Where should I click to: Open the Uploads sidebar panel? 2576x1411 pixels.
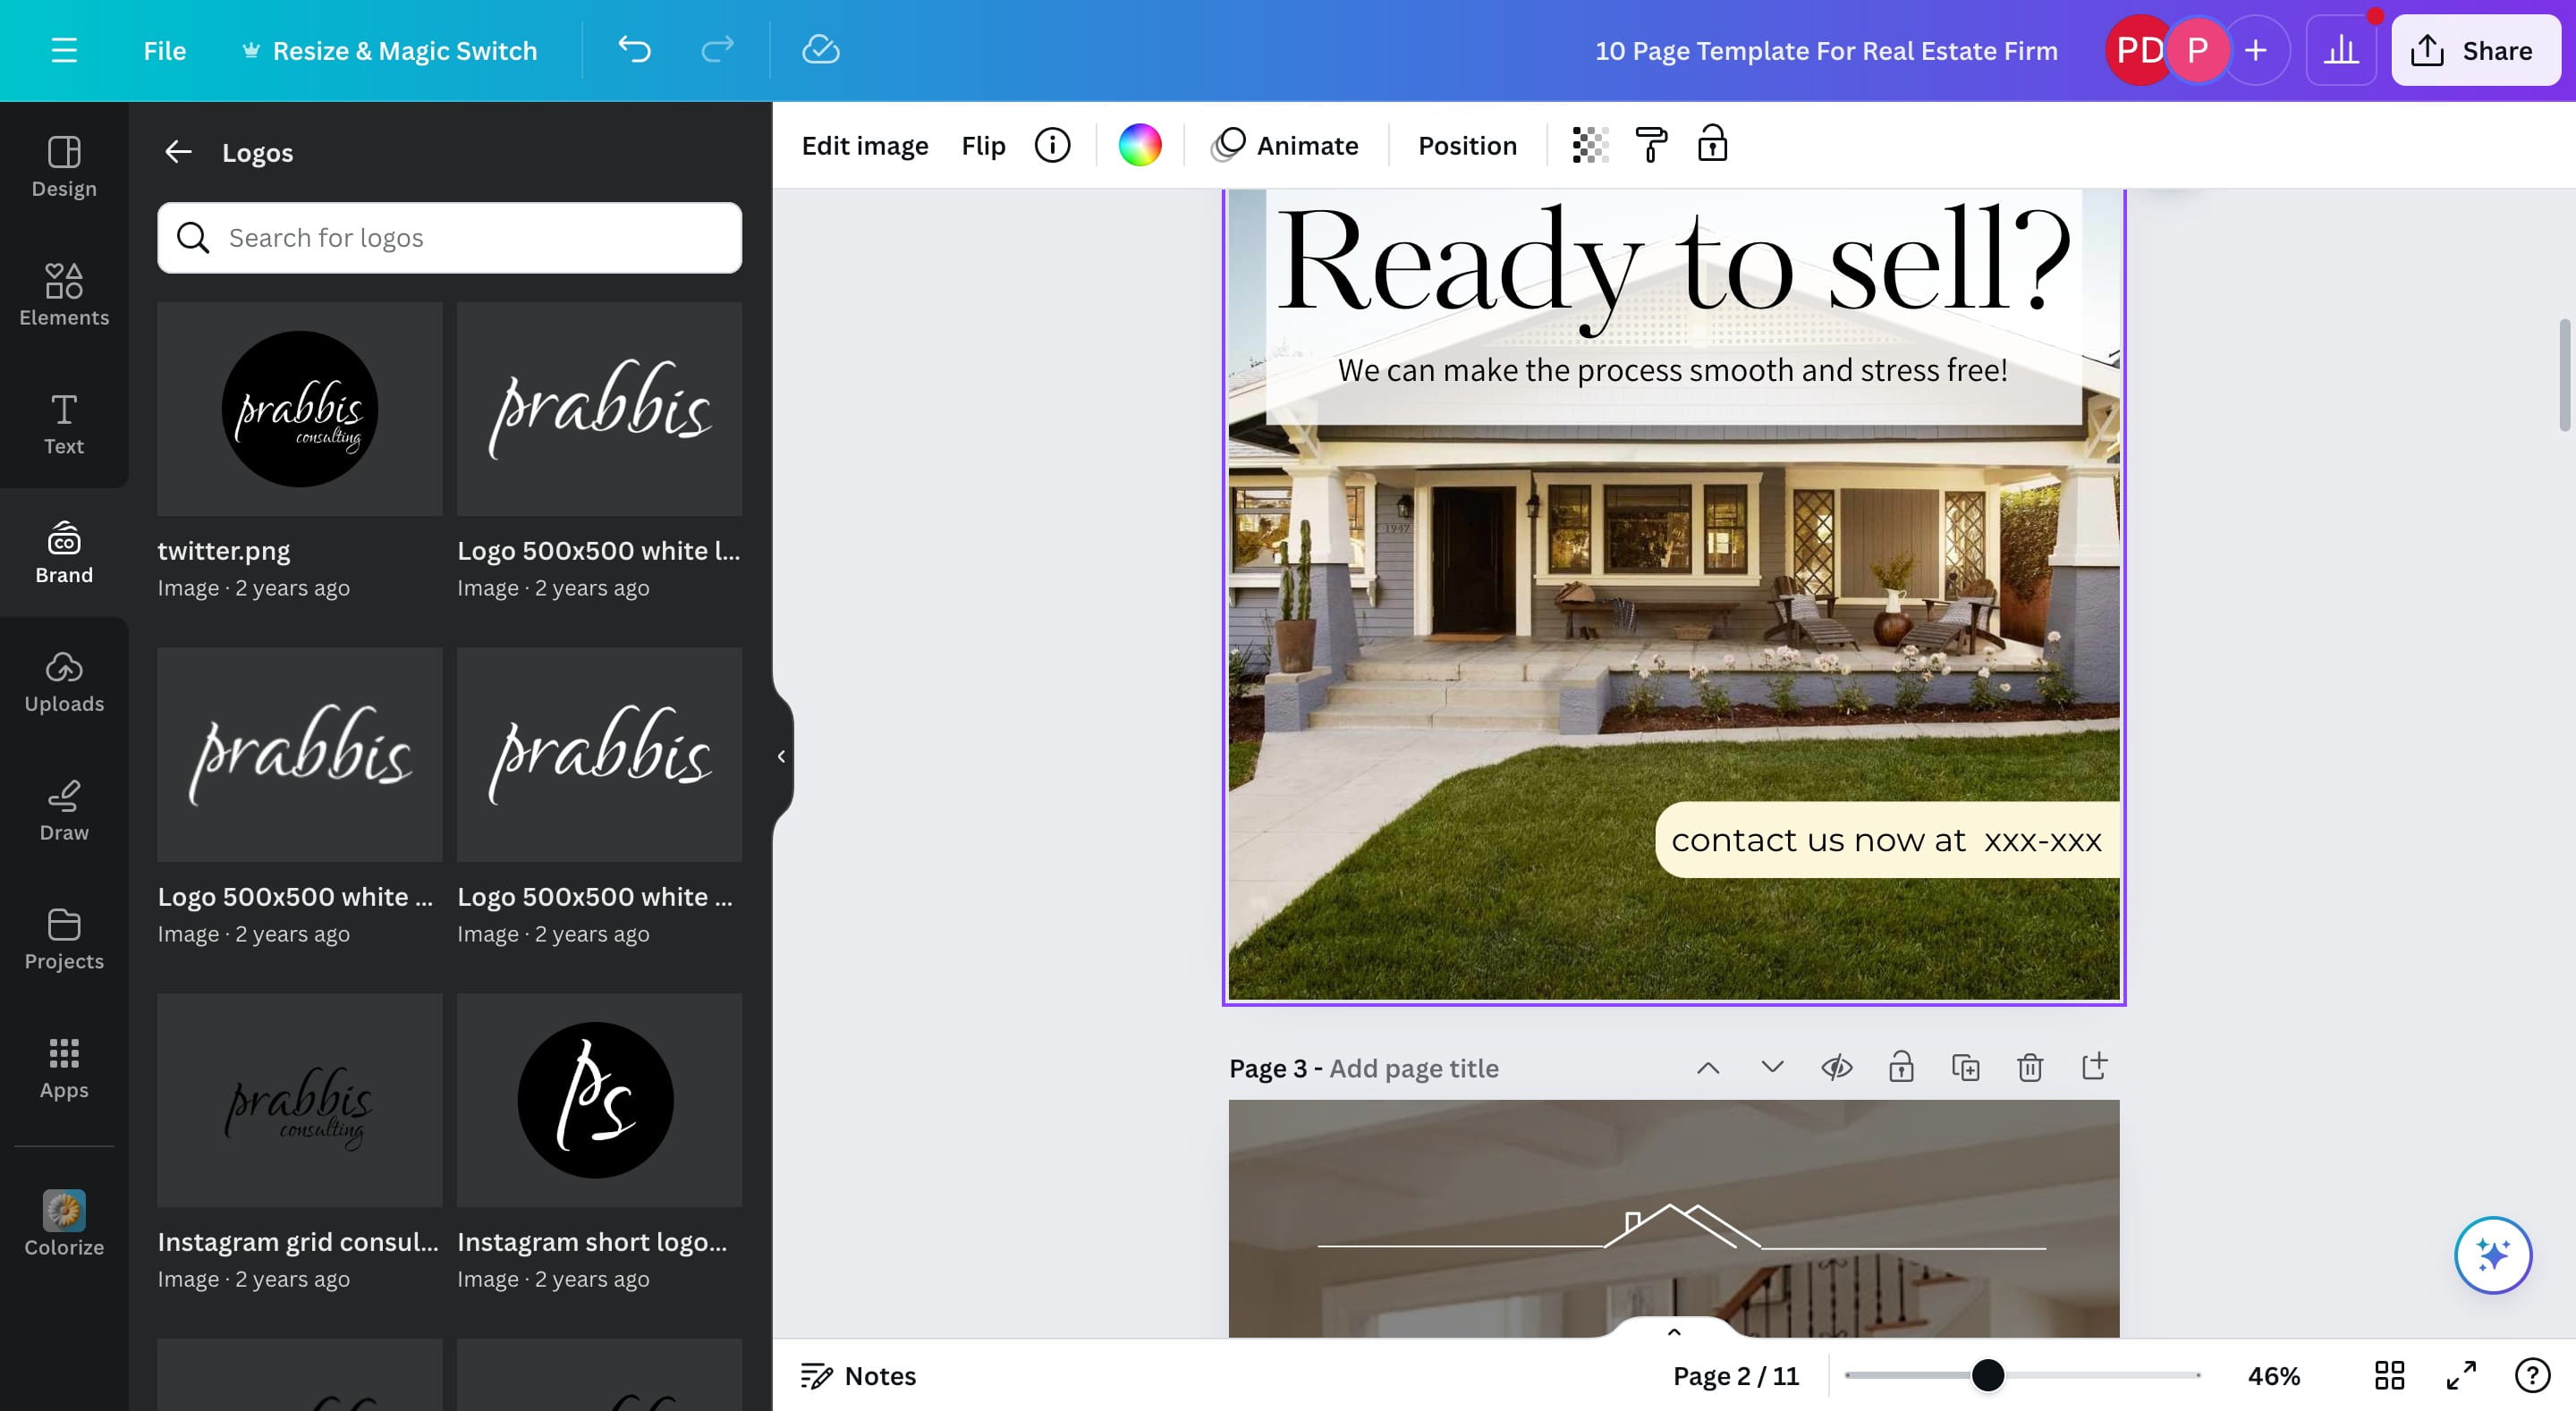coord(64,682)
